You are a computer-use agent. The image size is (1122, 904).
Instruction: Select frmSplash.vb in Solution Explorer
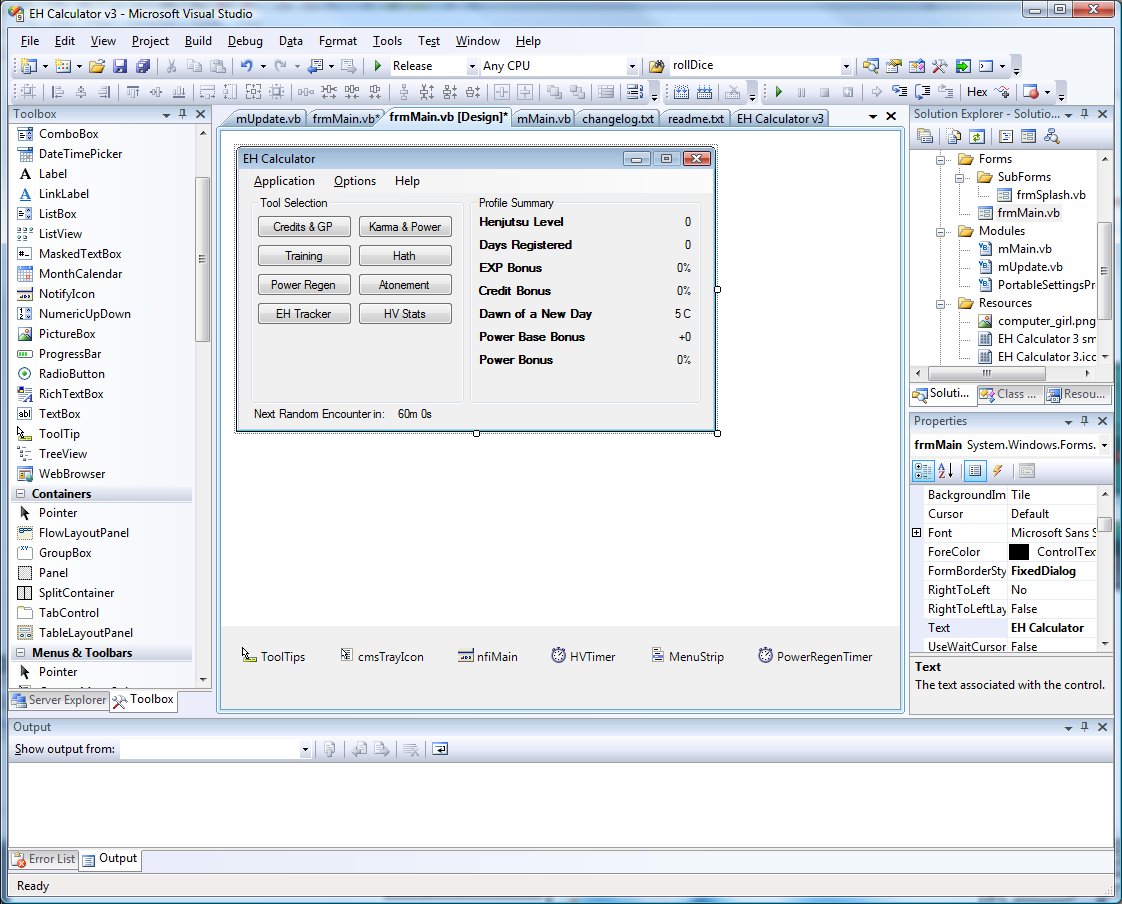pos(1042,195)
